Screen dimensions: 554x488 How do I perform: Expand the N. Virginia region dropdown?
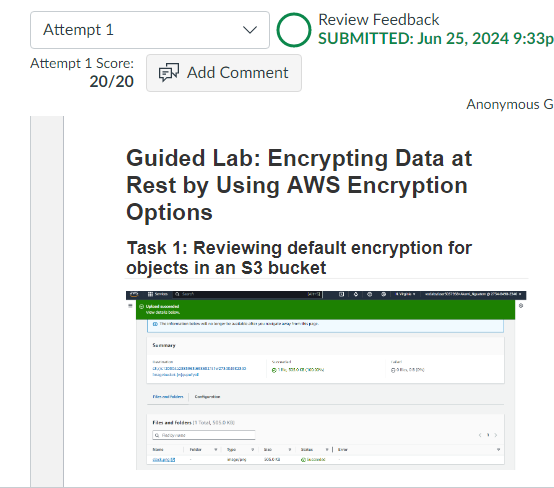(x=405, y=294)
